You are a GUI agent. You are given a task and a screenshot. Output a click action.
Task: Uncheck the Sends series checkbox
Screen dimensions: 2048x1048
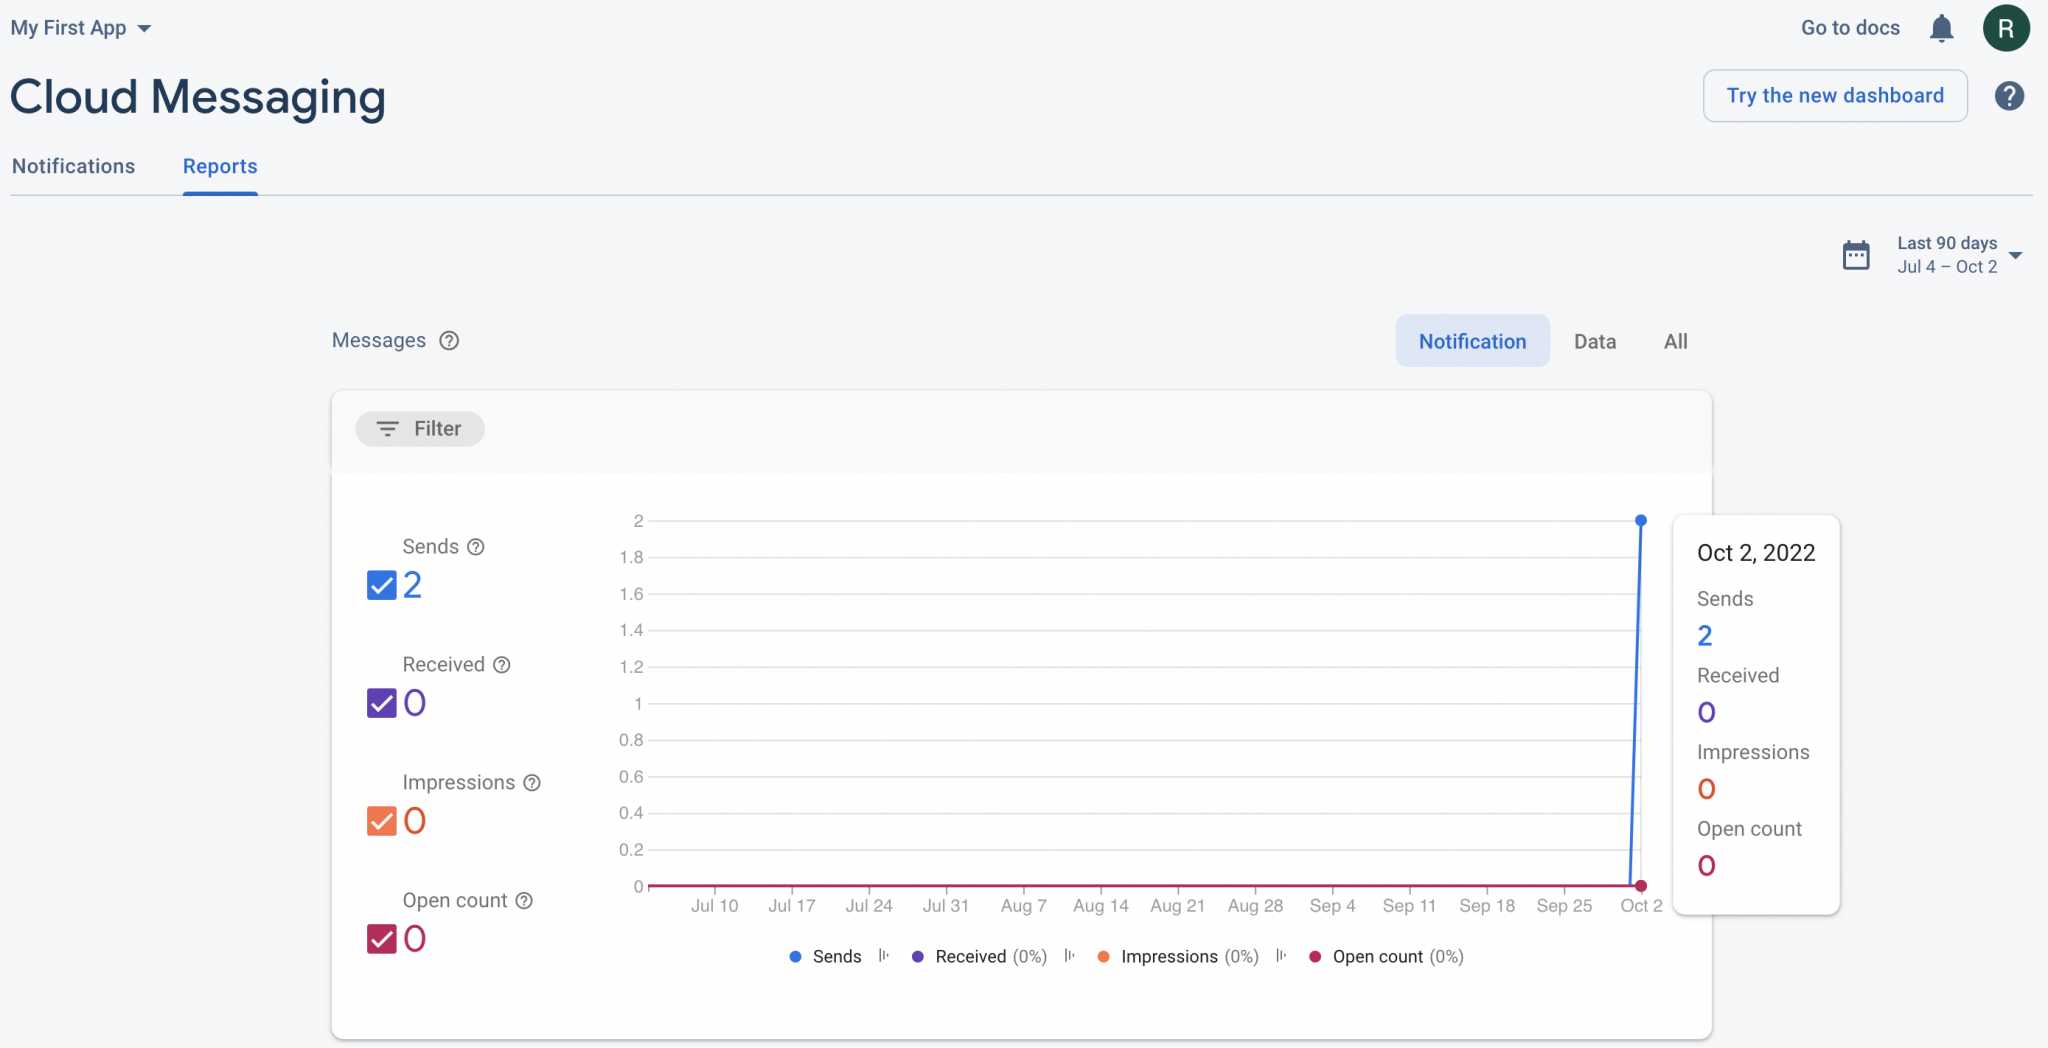(x=382, y=585)
